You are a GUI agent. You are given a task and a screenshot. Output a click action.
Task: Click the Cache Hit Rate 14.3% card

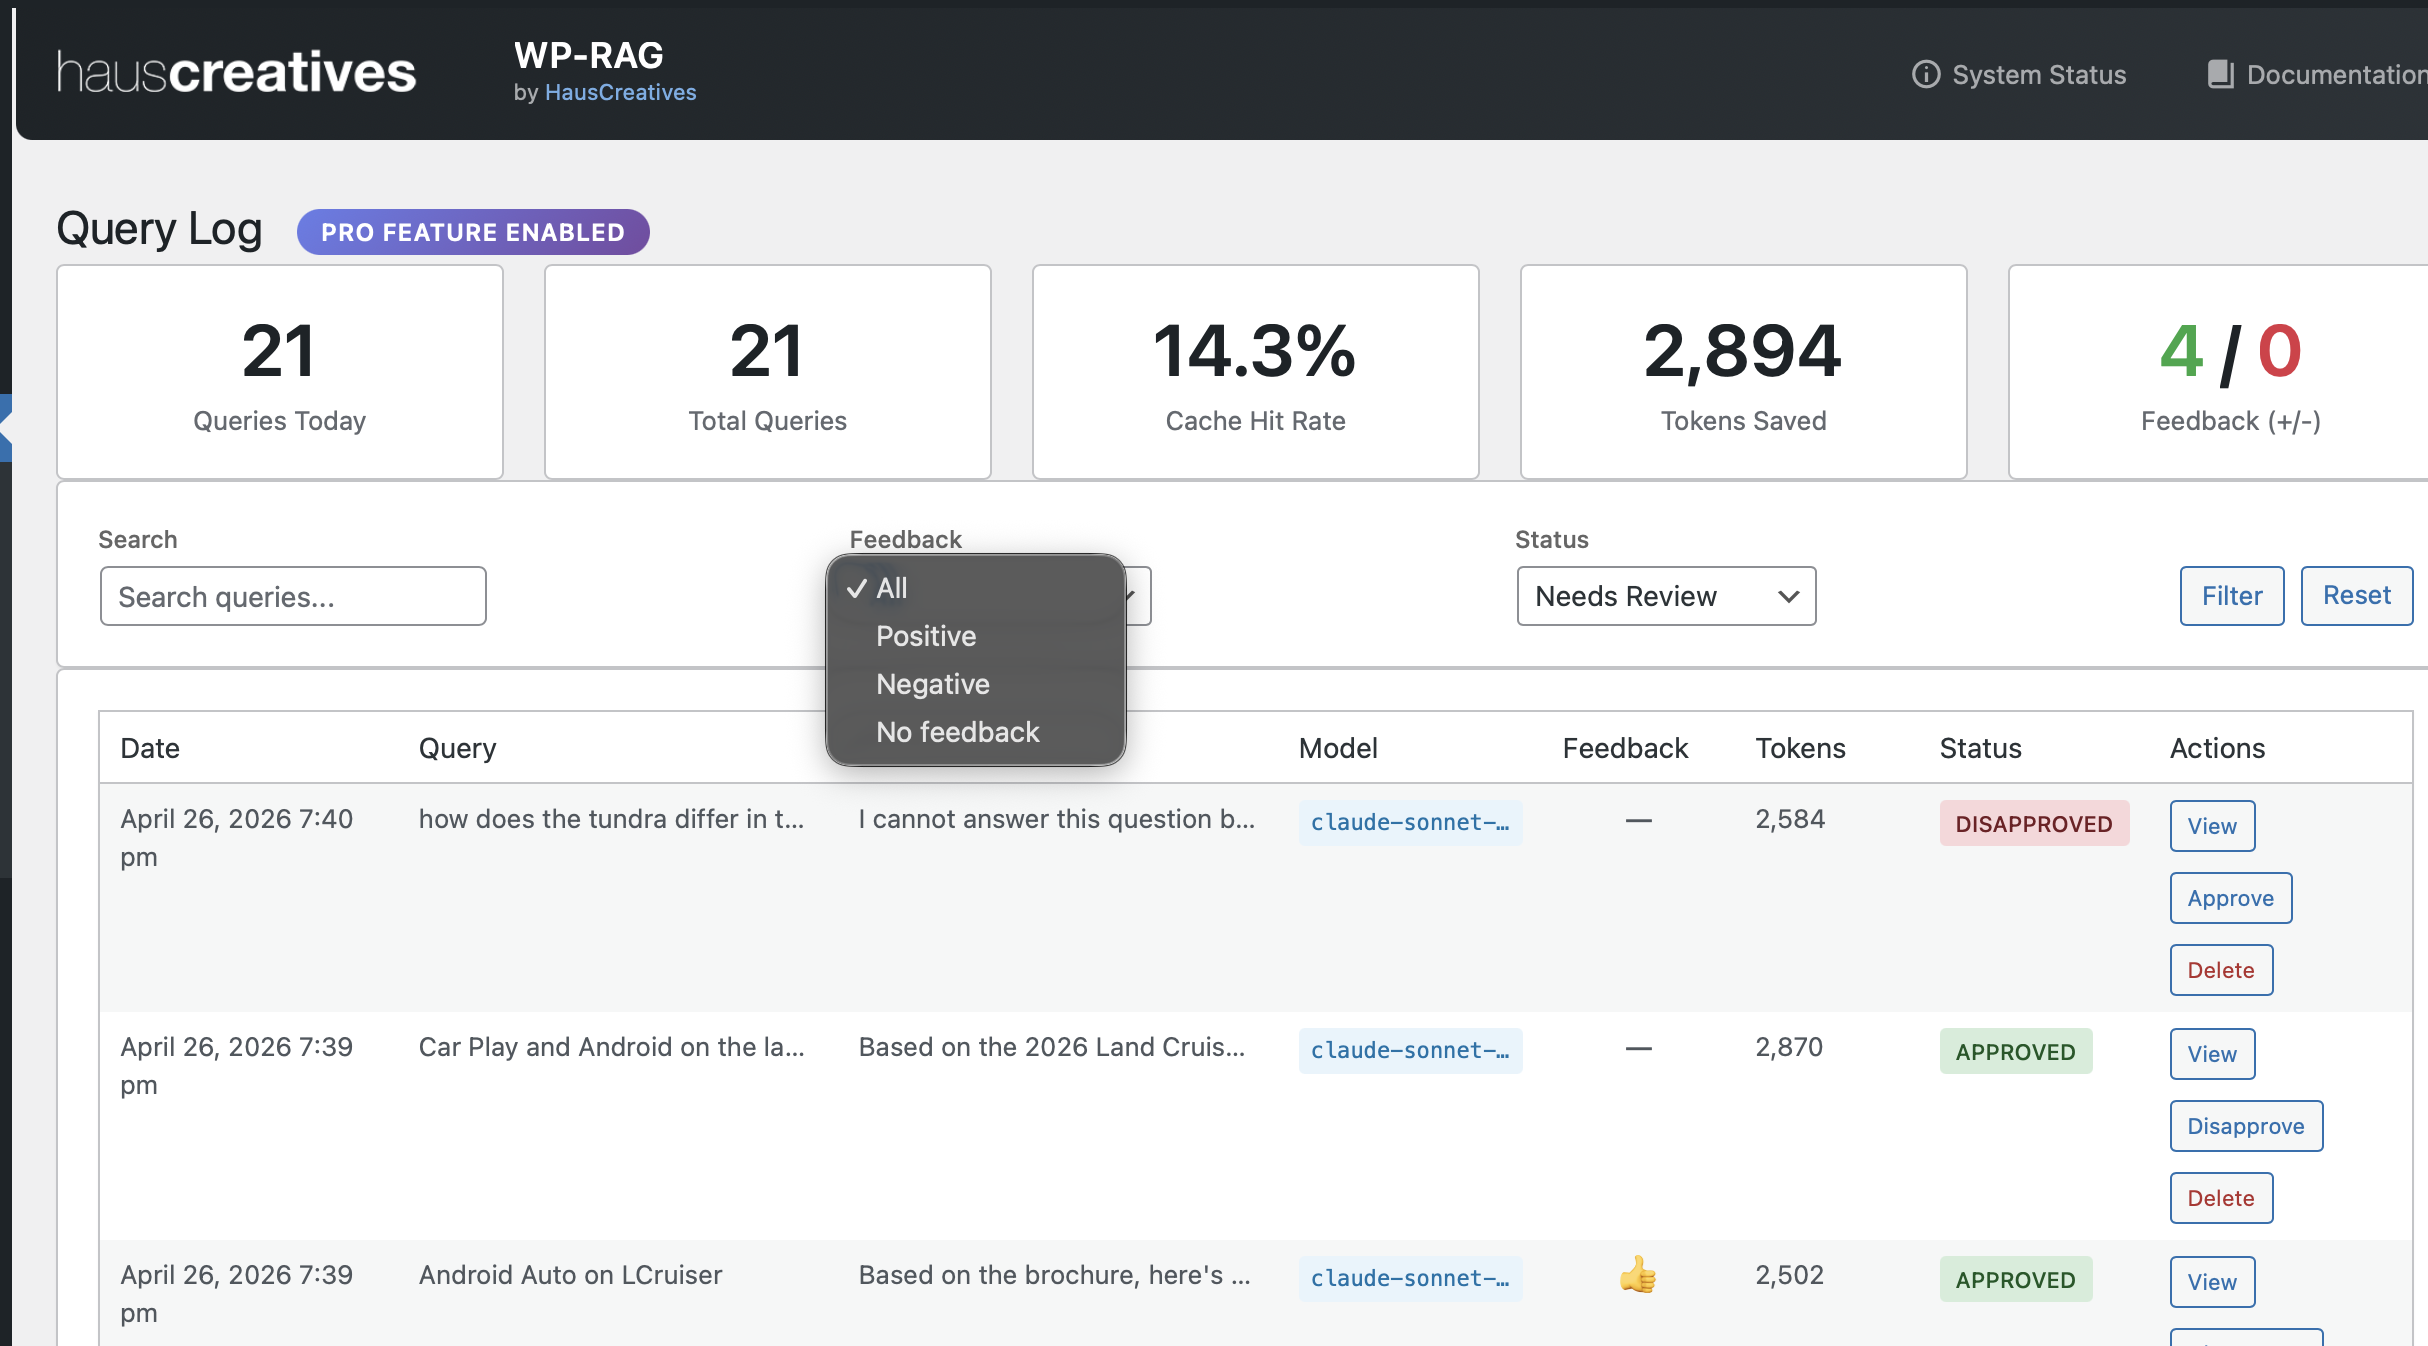[x=1256, y=372]
